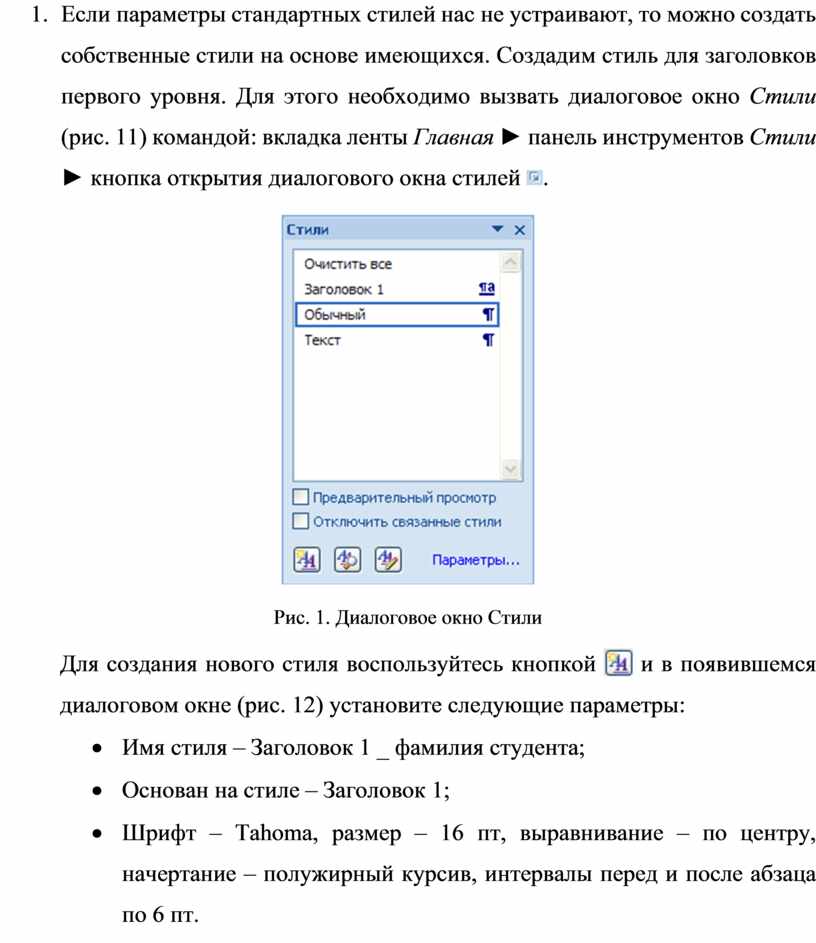
Task: Click the New Style button in Styles pane
Action: coord(307,560)
